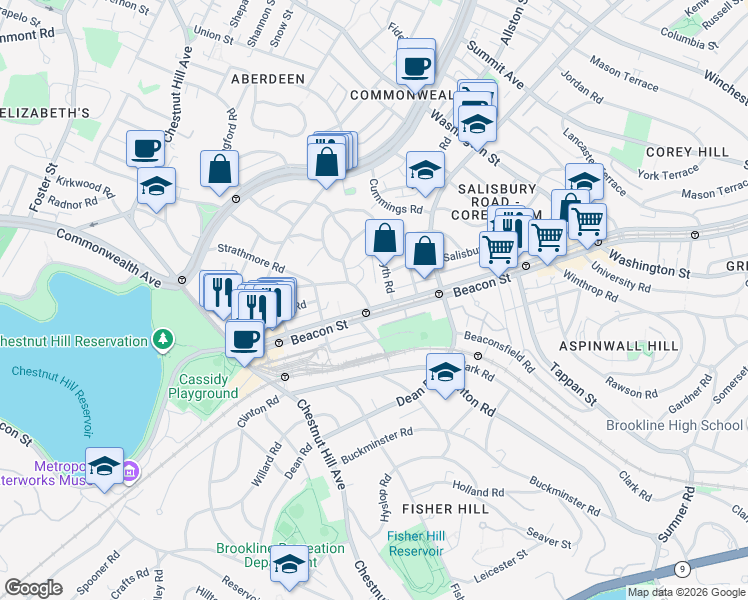Image resolution: width=748 pixels, height=600 pixels.
Task: Select the middle shopping cart marker
Action: (548, 238)
